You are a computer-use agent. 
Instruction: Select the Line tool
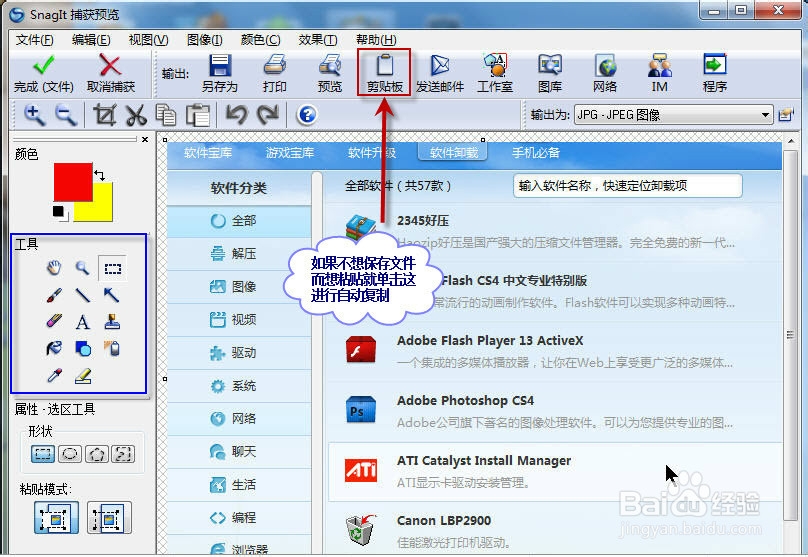82,295
